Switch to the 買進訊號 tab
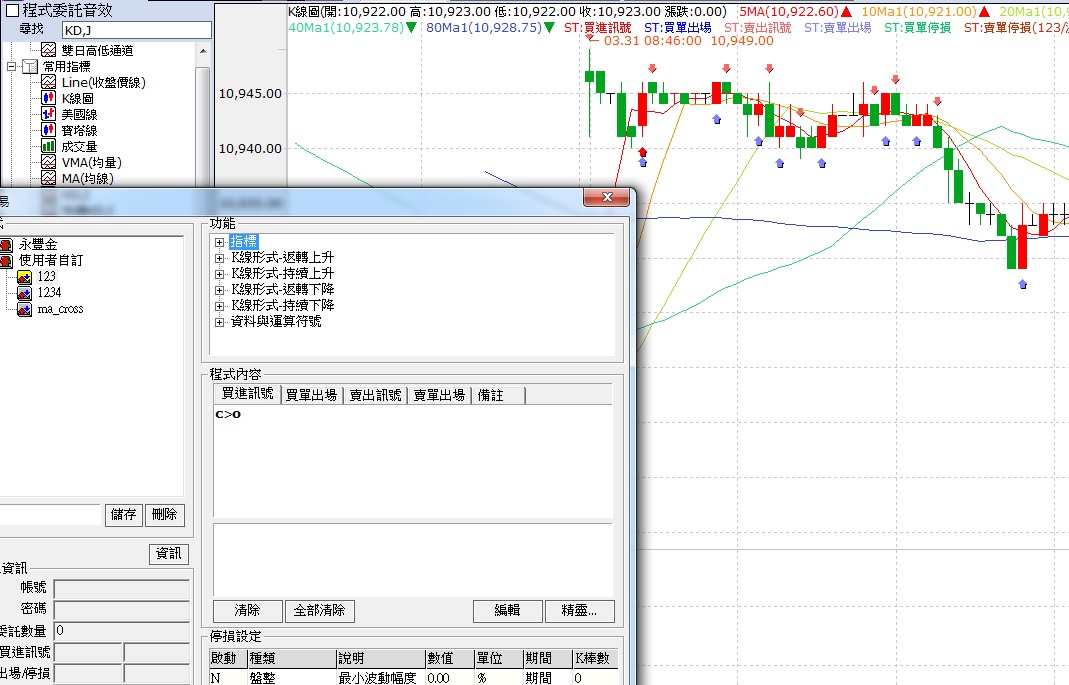The image size is (1069, 685). coord(247,393)
